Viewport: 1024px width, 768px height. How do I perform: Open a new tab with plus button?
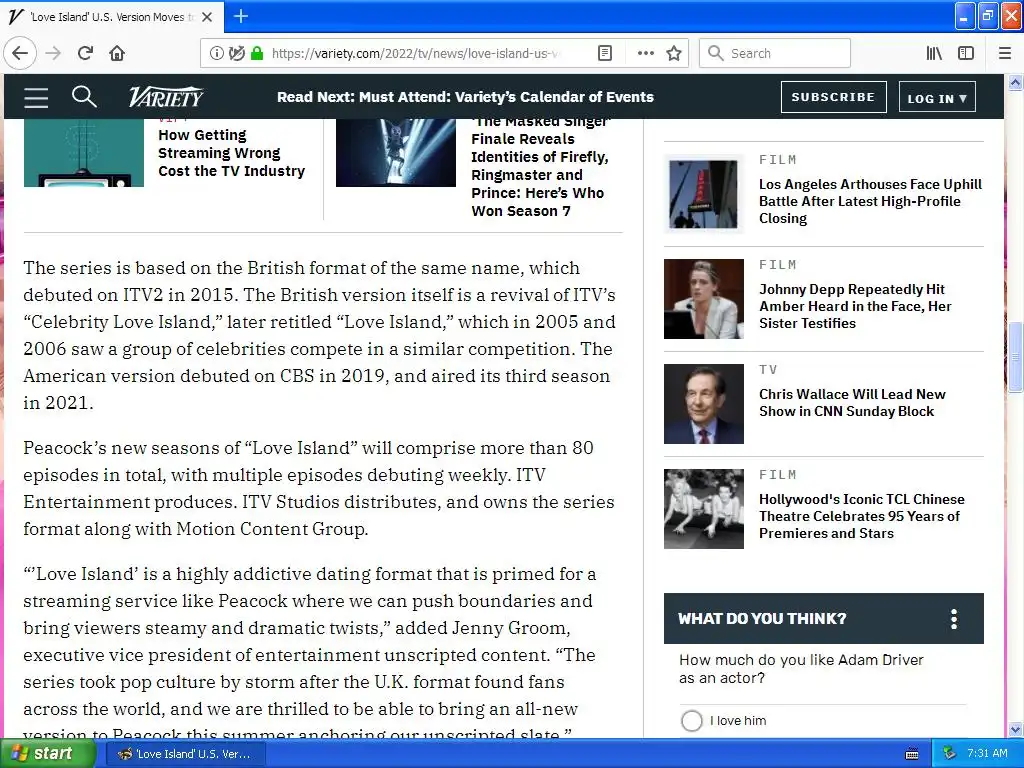click(x=240, y=16)
